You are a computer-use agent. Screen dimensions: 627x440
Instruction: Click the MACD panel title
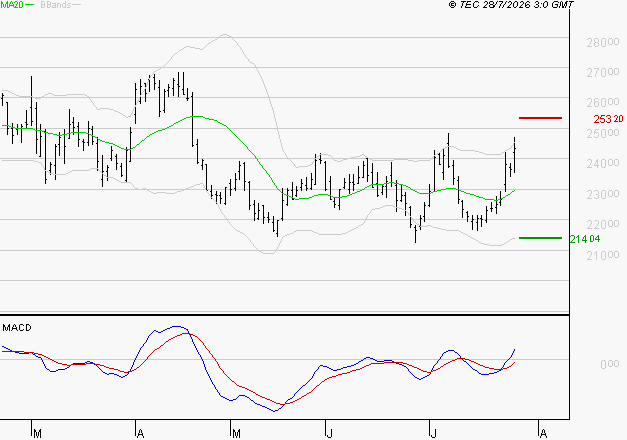[17, 328]
